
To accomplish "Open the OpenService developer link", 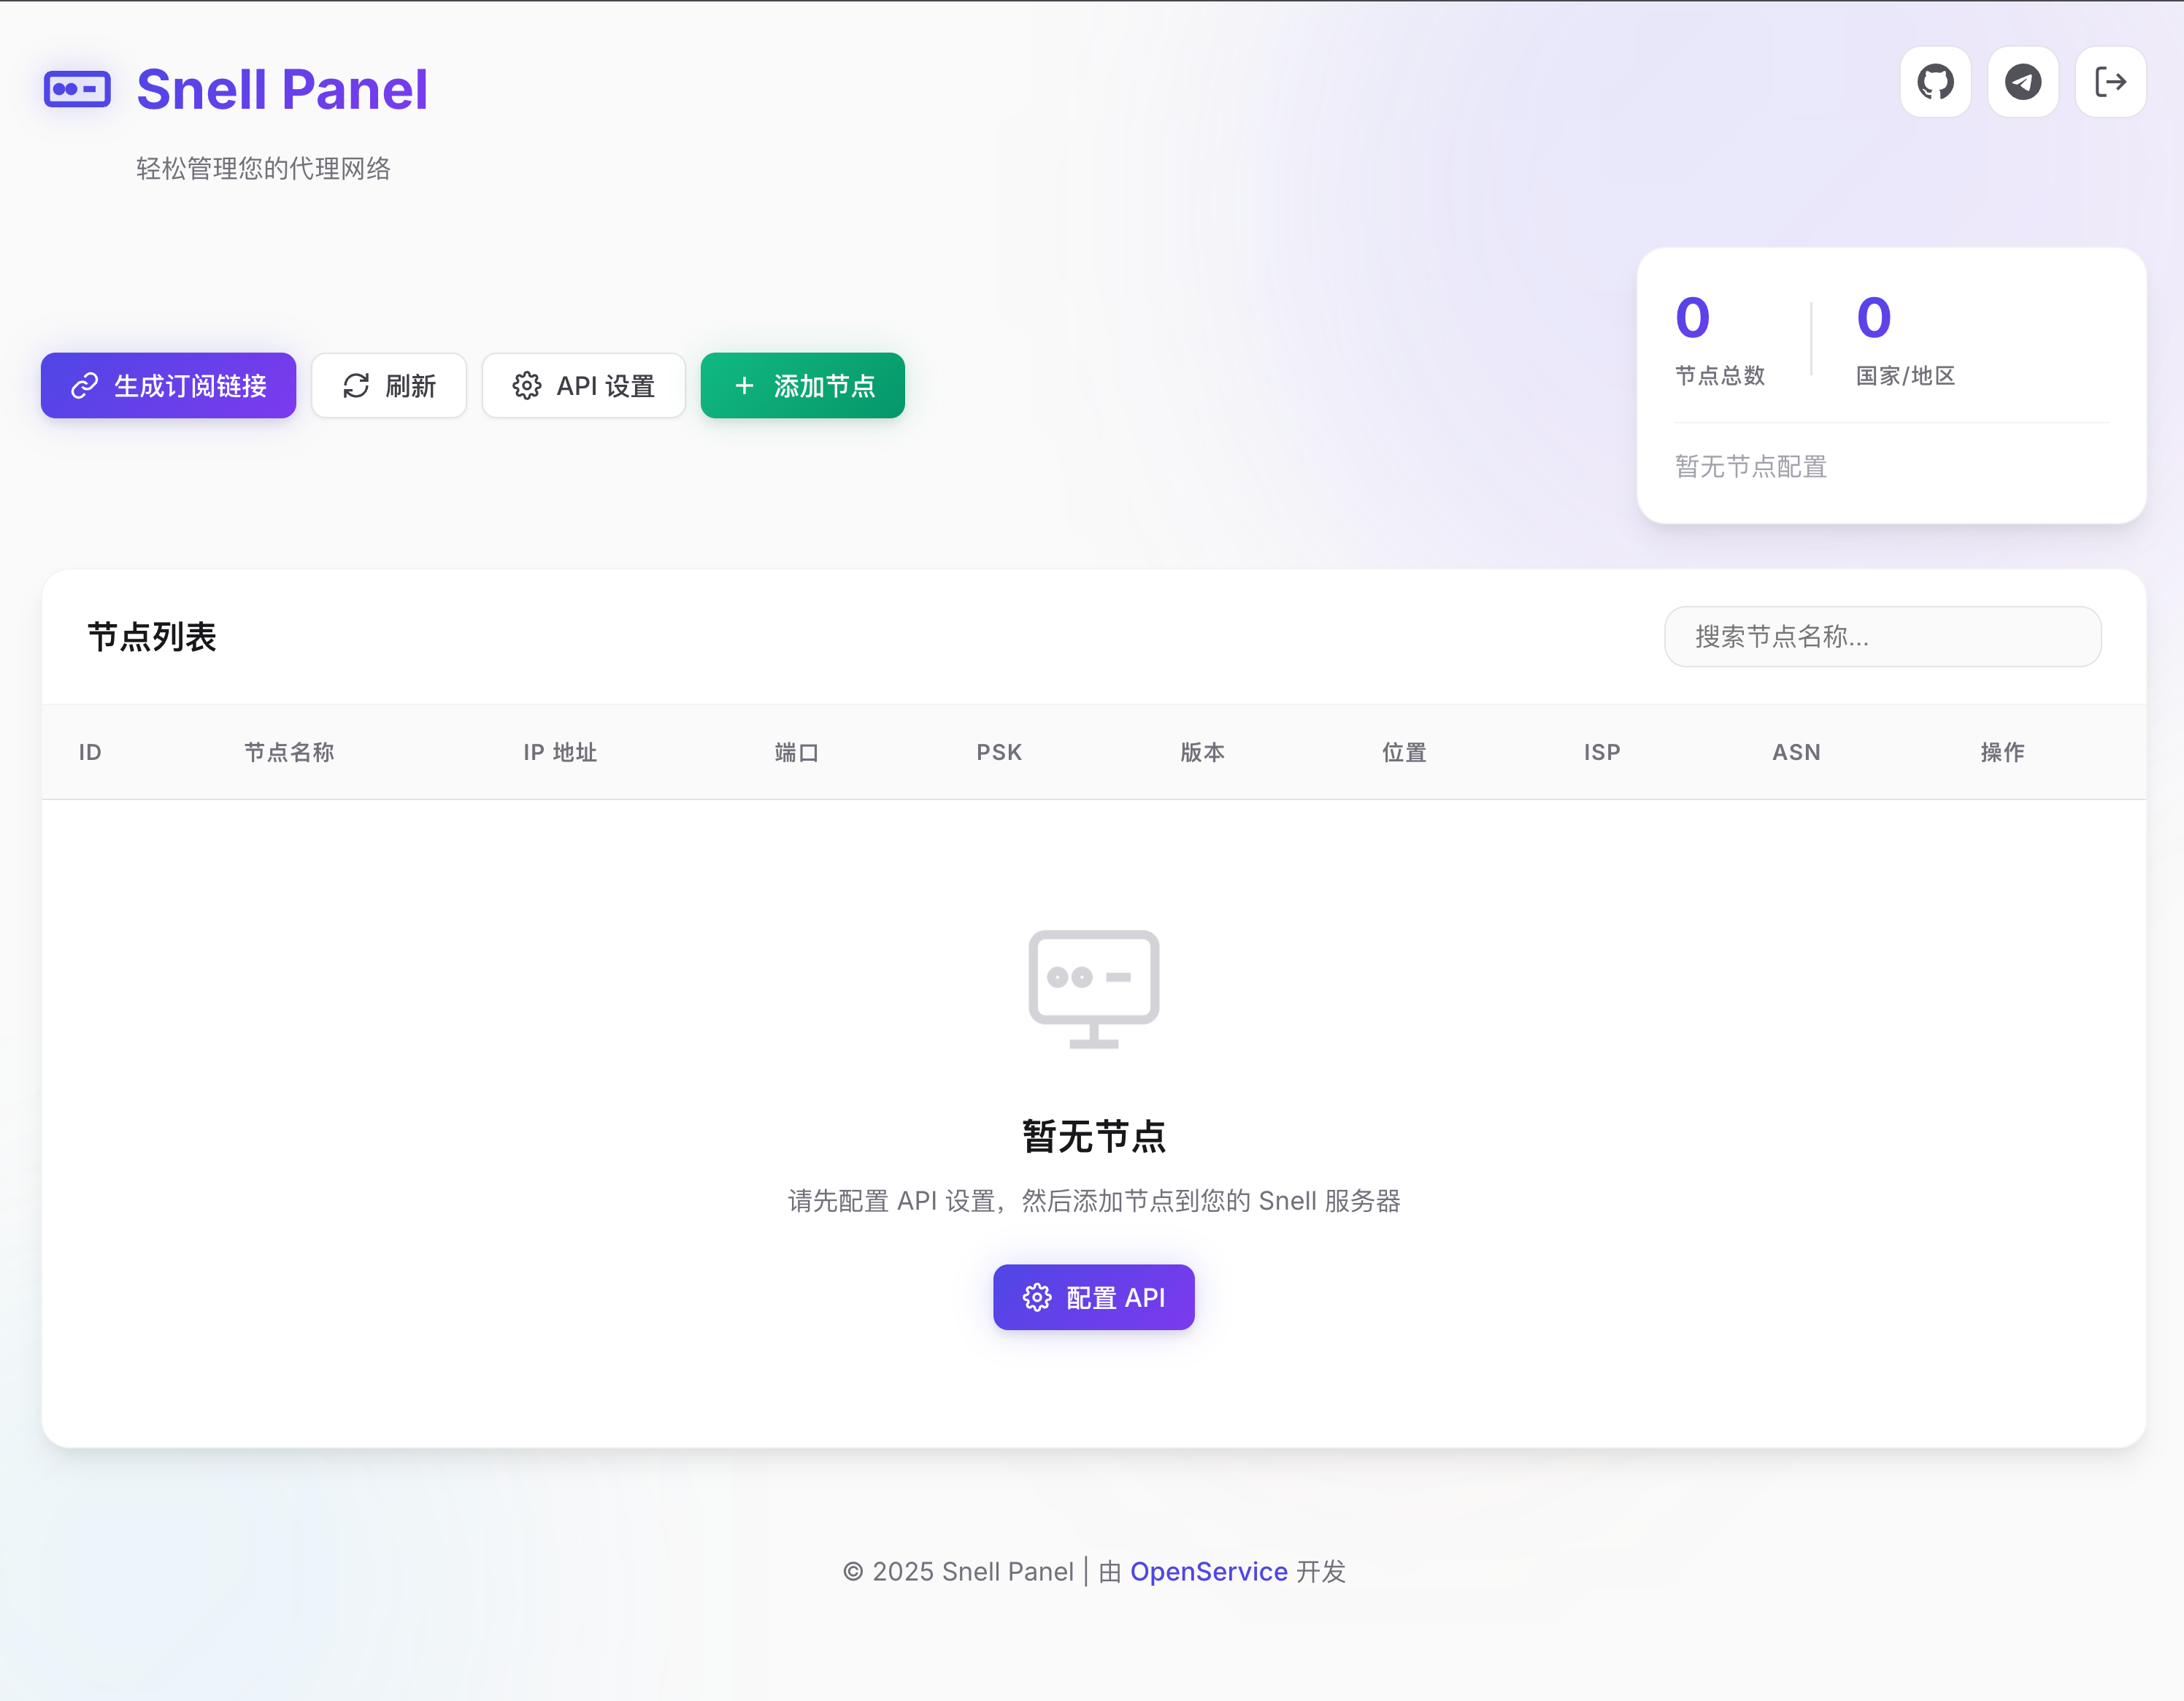I will pyautogui.click(x=1209, y=1571).
